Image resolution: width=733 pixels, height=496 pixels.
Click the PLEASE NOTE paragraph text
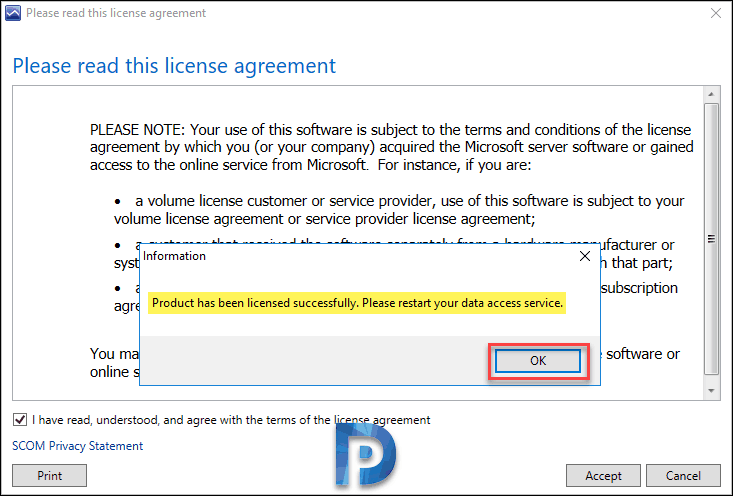pos(392,147)
